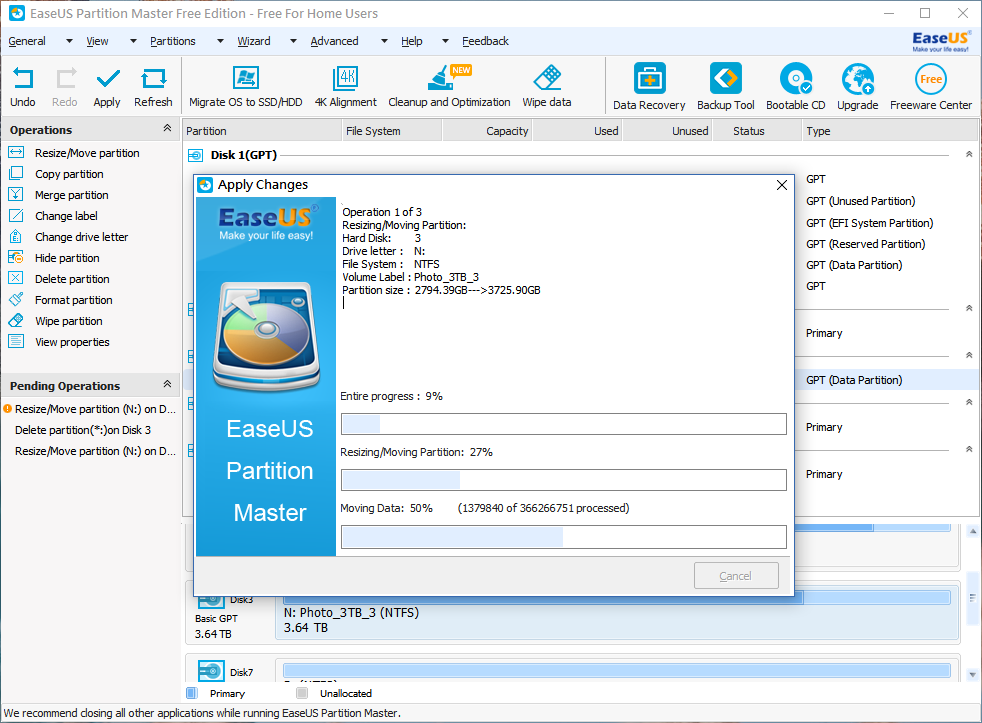Click the Feedback menu item
Image resolution: width=982 pixels, height=723 pixels.
click(x=485, y=41)
